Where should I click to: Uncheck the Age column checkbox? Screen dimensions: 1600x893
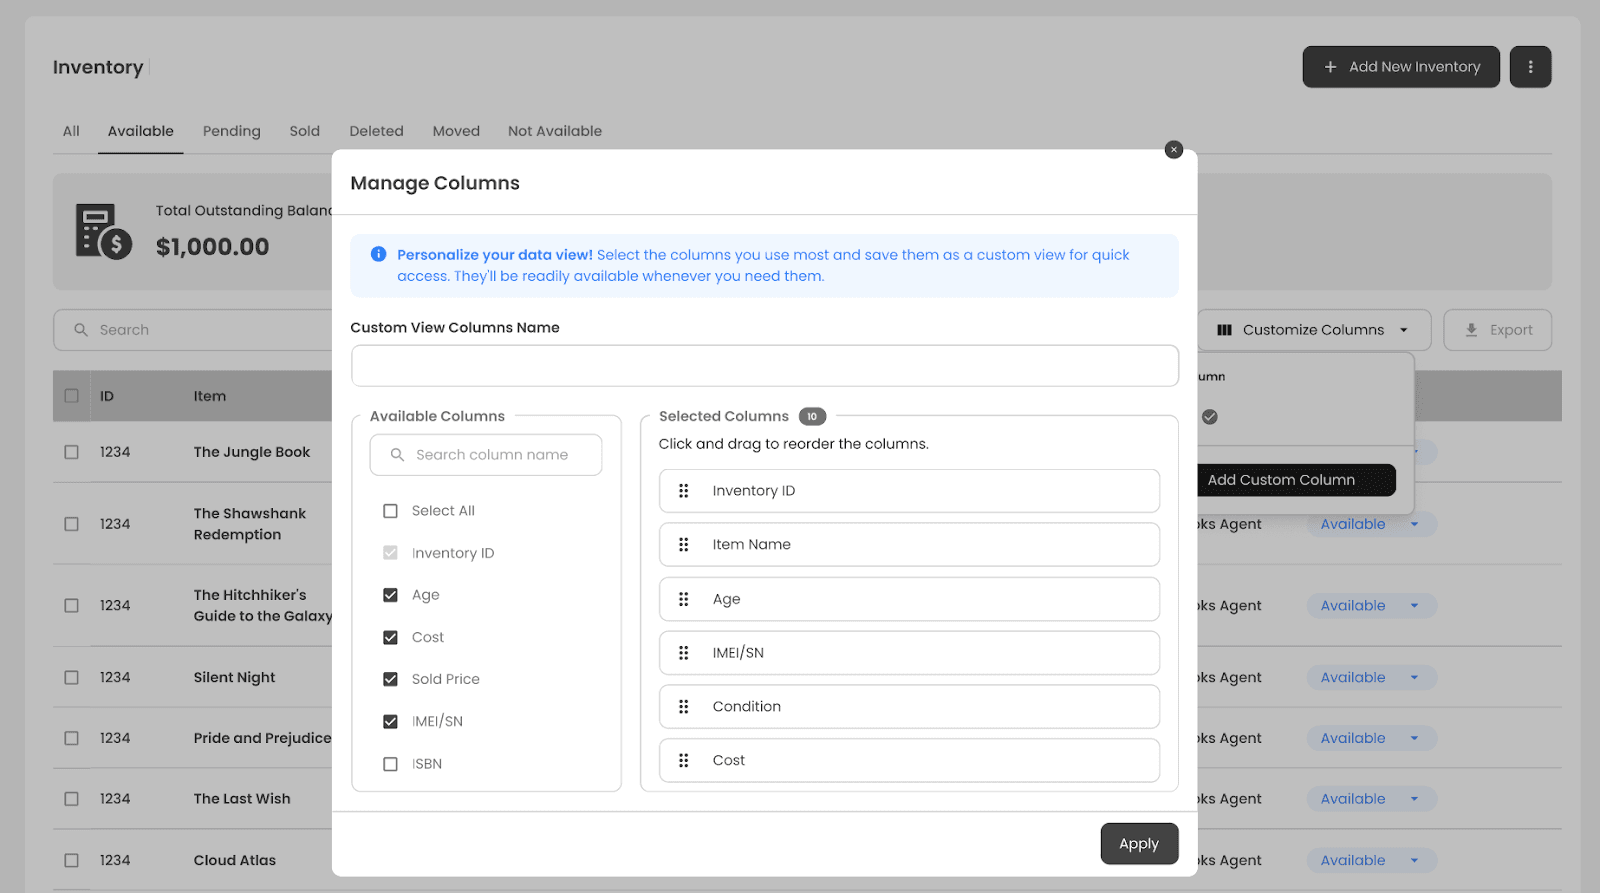(x=390, y=595)
